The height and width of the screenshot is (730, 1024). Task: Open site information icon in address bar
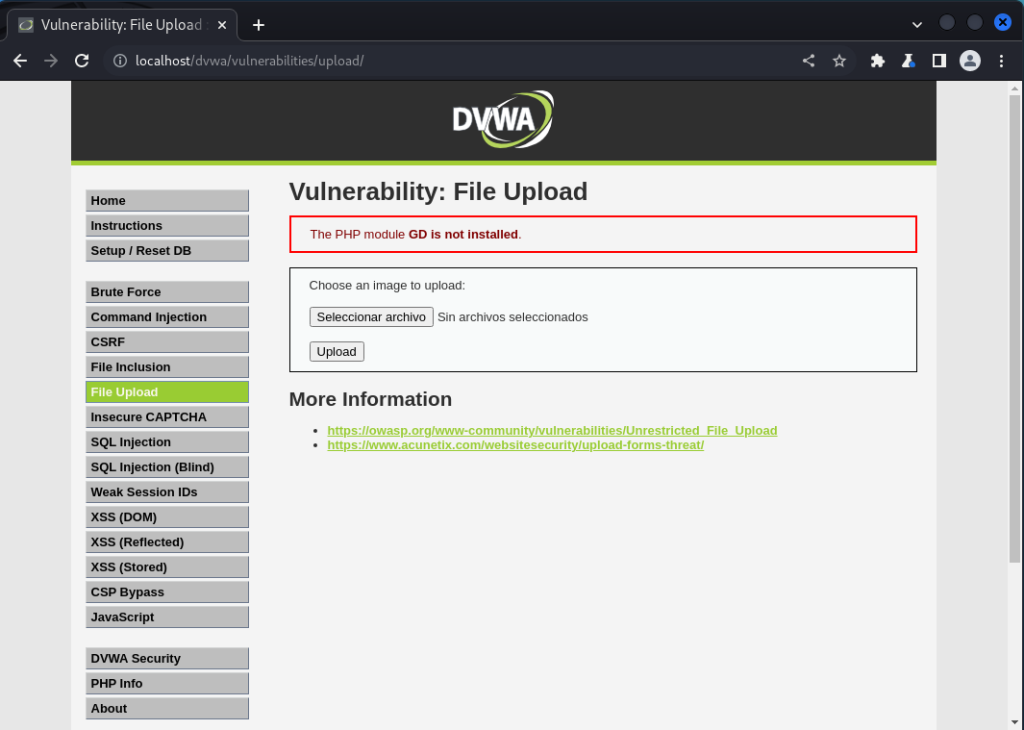(x=120, y=61)
